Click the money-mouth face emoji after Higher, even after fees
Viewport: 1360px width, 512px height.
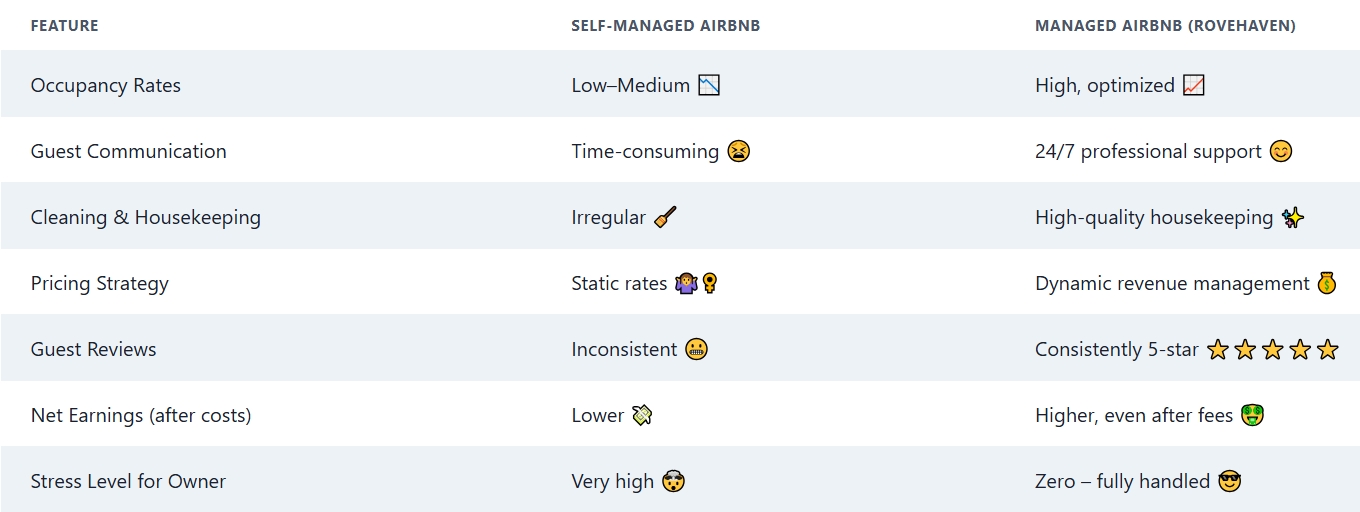(1252, 415)
